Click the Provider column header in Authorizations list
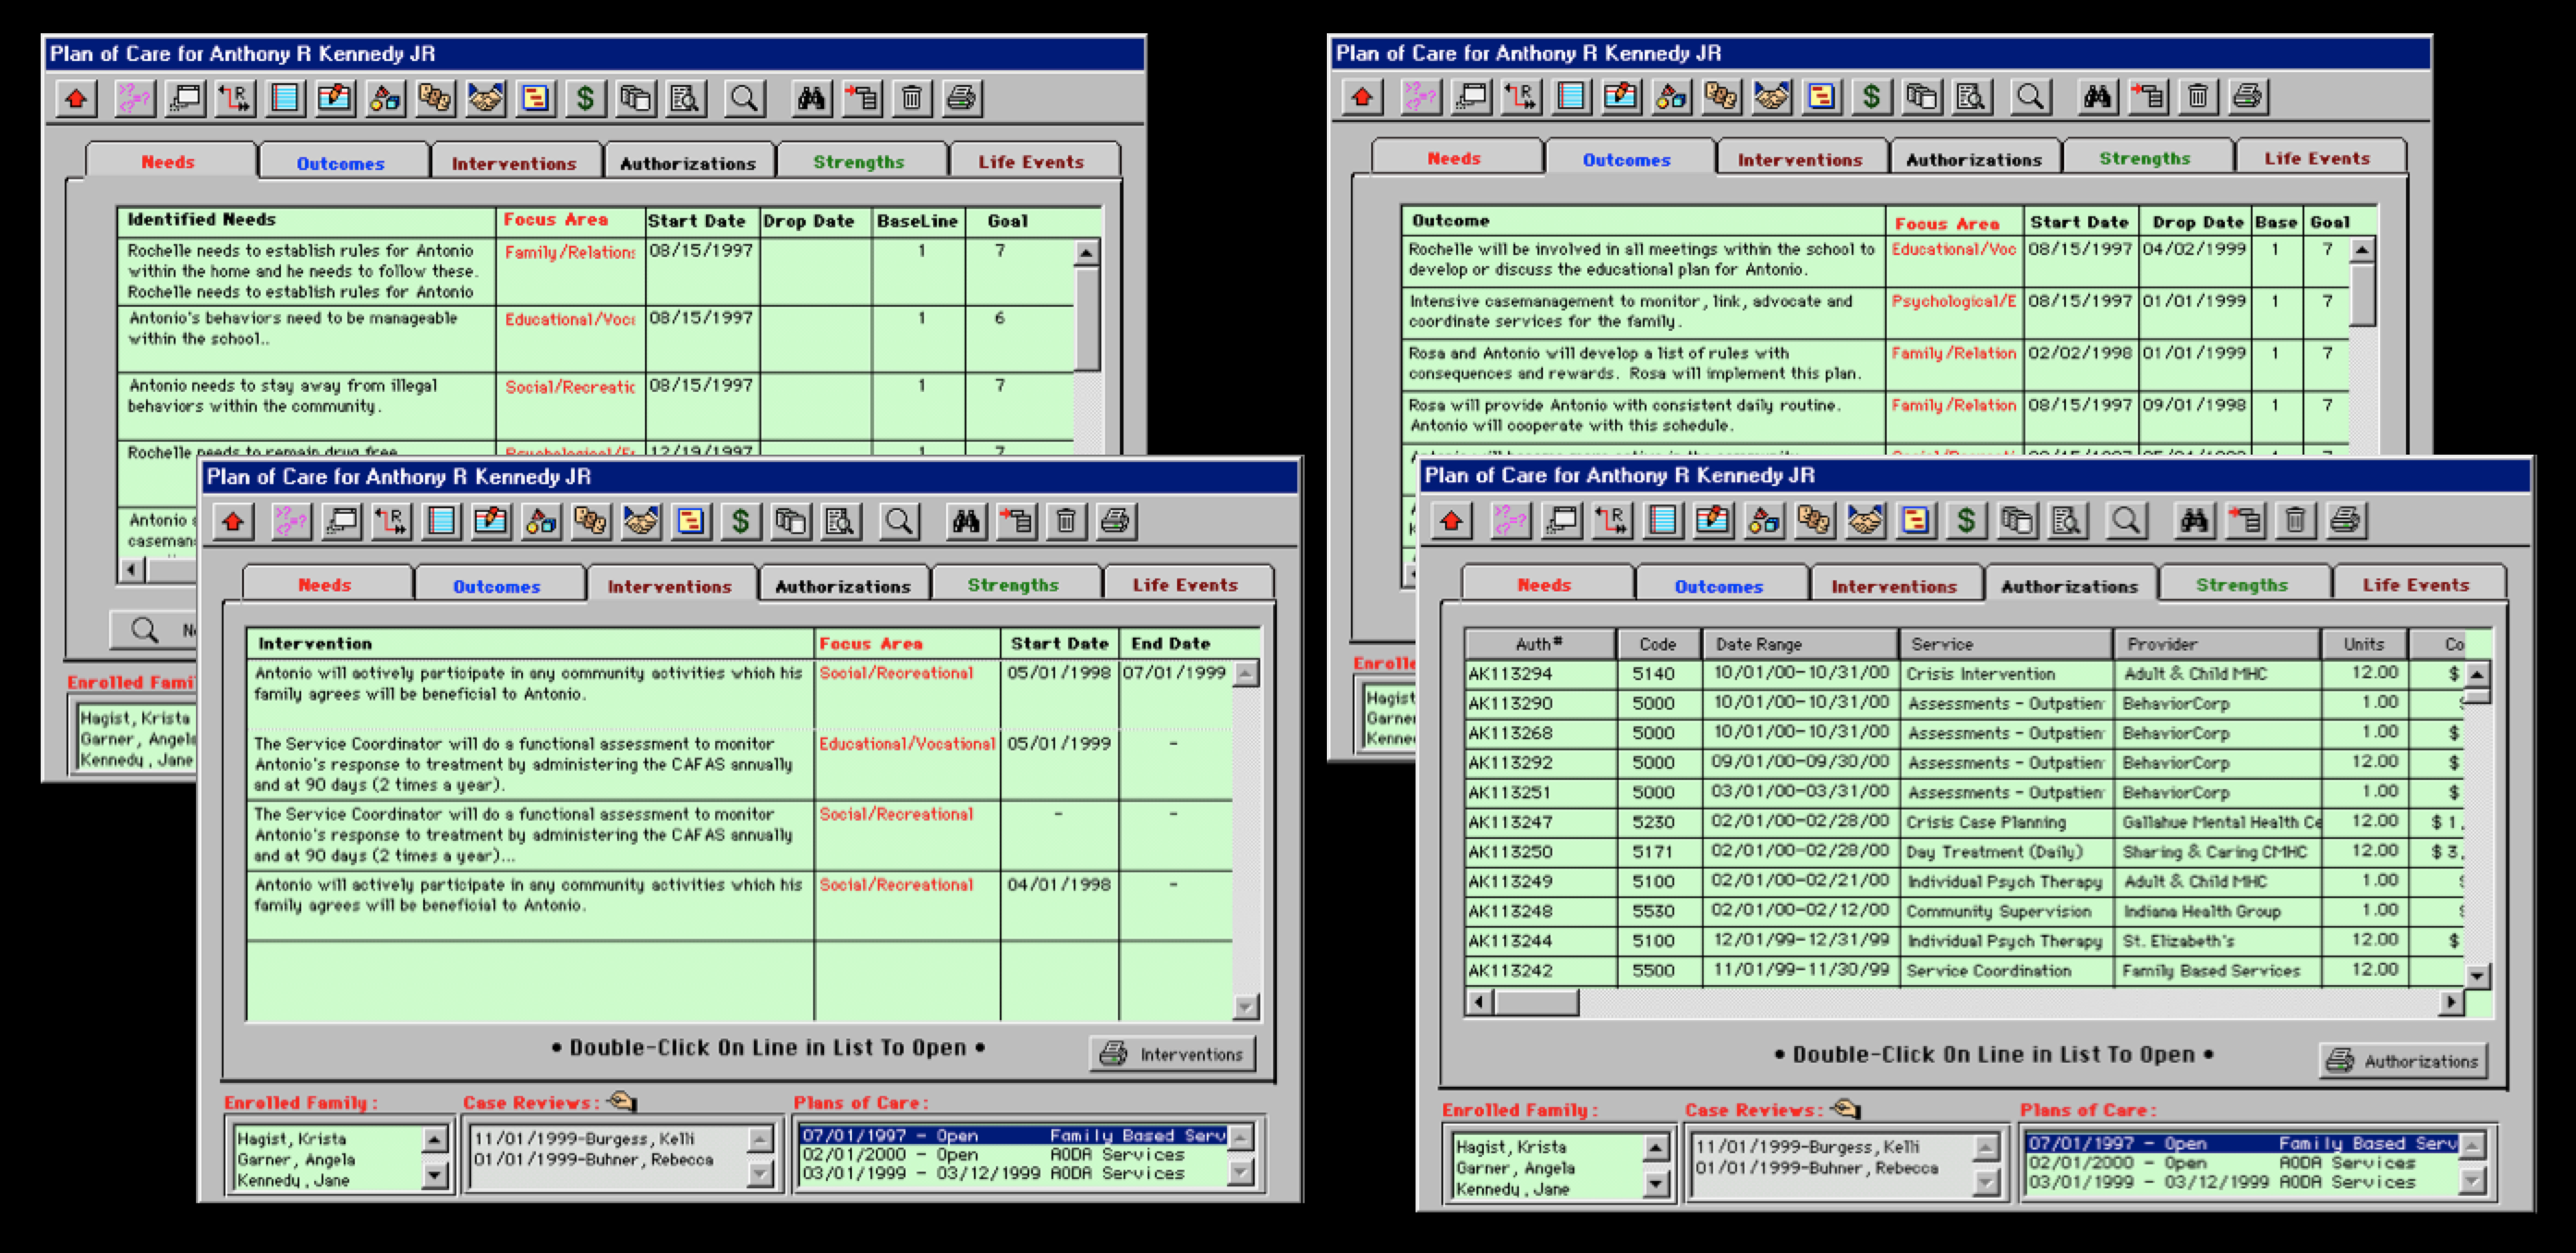 (x=2216, y=644)
